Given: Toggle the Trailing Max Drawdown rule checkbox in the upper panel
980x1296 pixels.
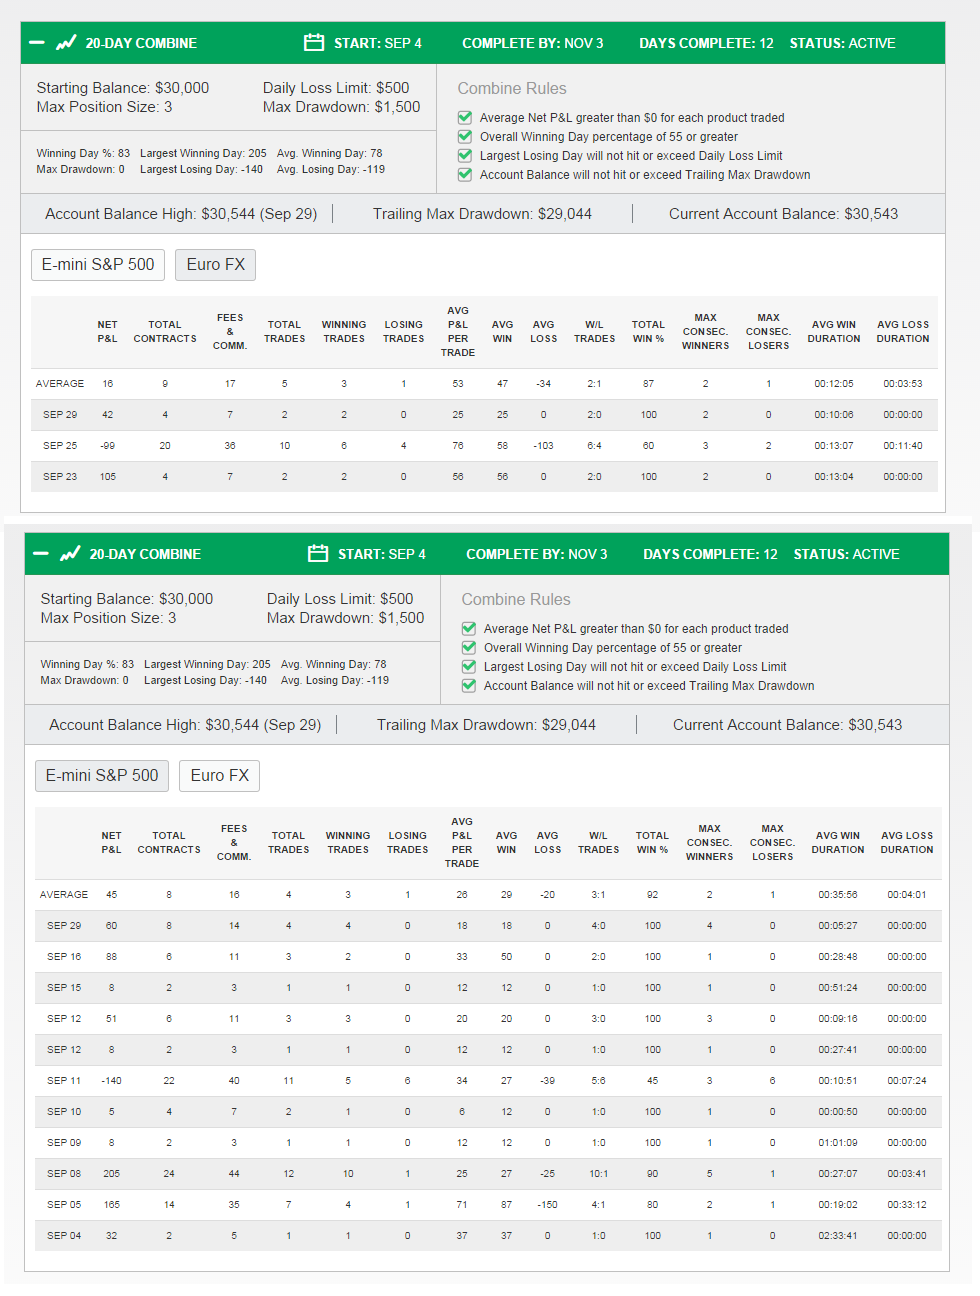Looking at the screenshot, I should pyautogui.click(x=465, y=174).
